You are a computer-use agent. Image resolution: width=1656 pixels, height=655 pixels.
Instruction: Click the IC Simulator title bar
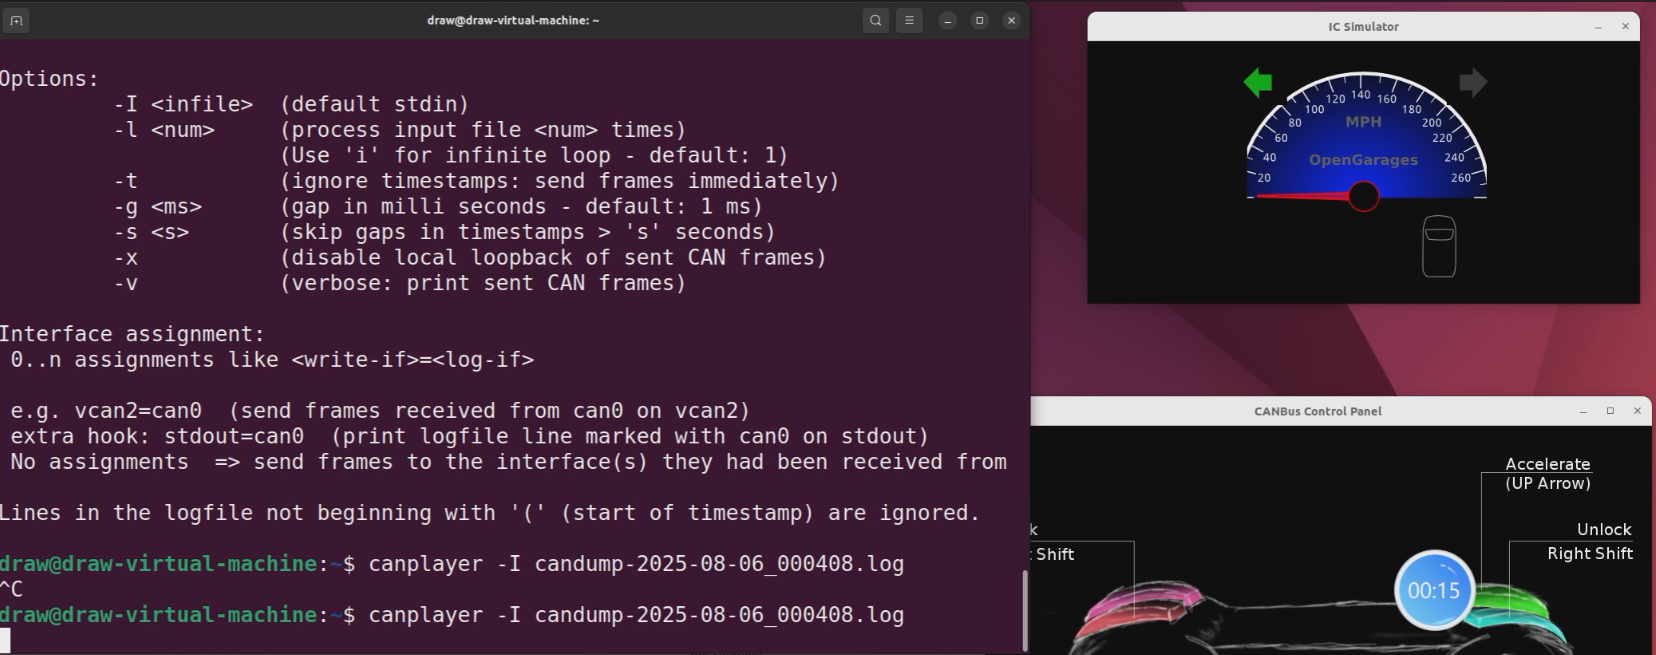tap(1363, 27)
